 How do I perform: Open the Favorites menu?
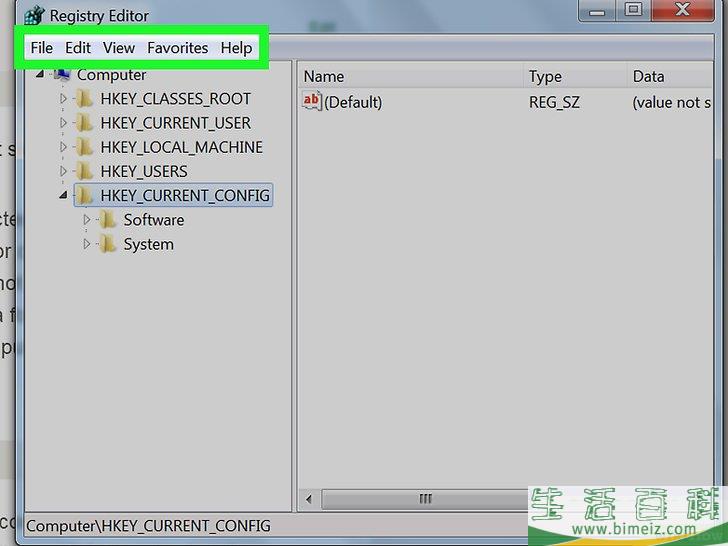[177, 48]
